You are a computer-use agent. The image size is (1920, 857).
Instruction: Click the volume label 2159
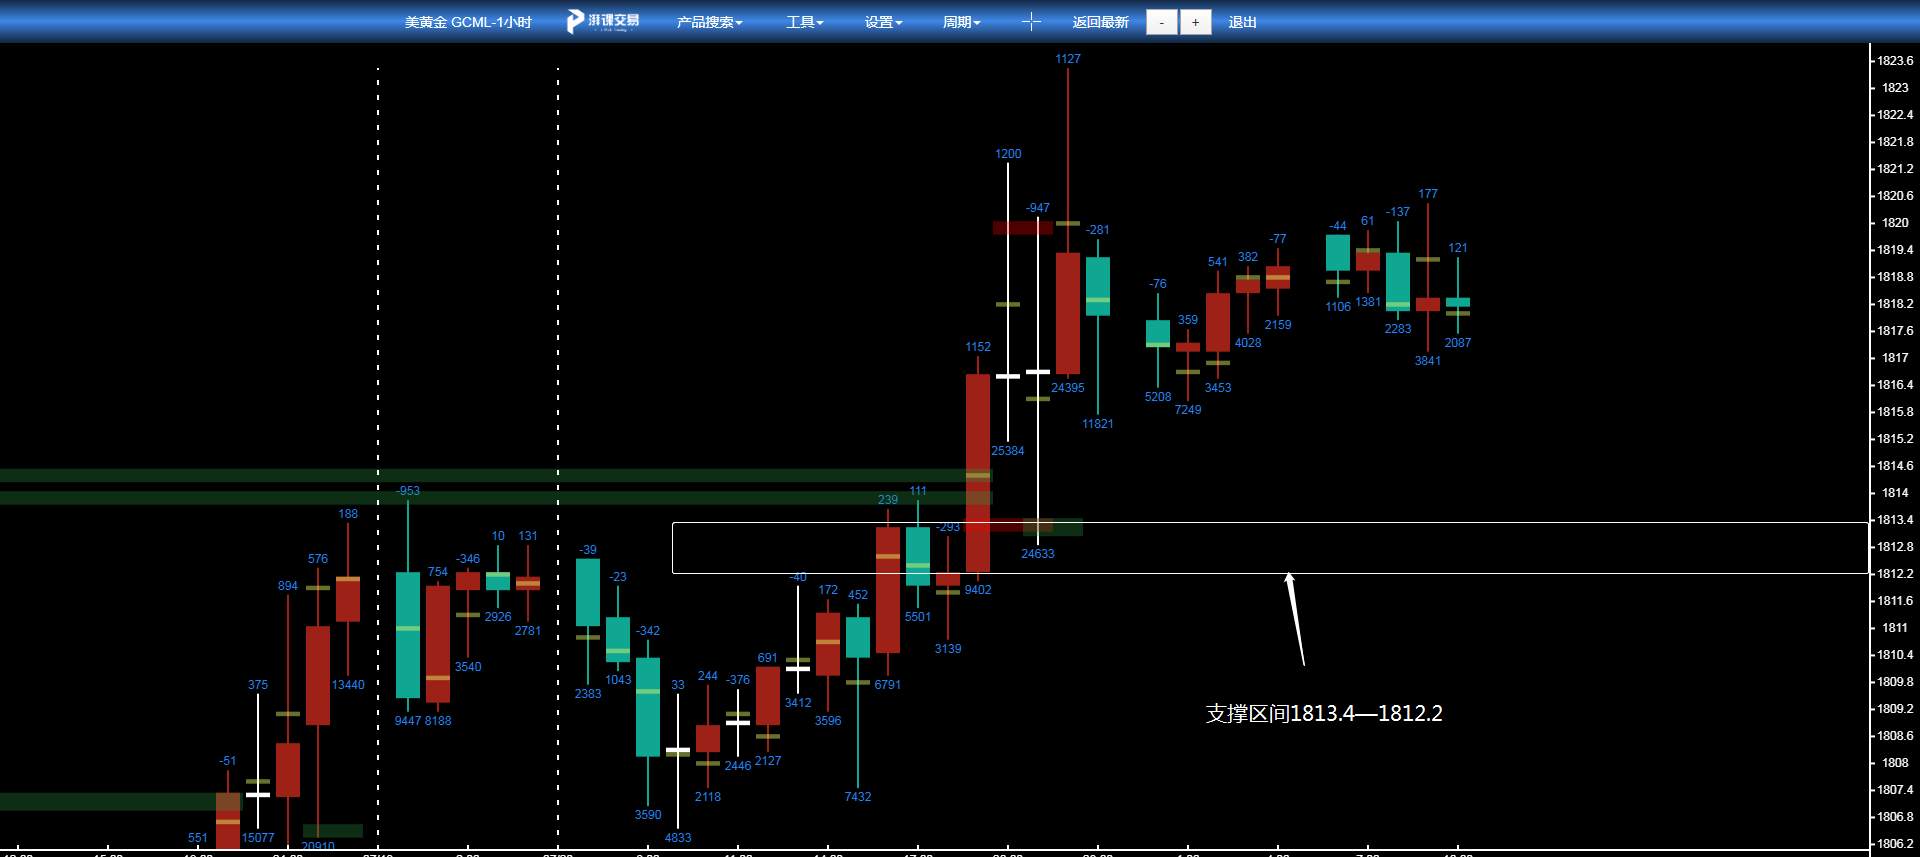point(1278,325)
